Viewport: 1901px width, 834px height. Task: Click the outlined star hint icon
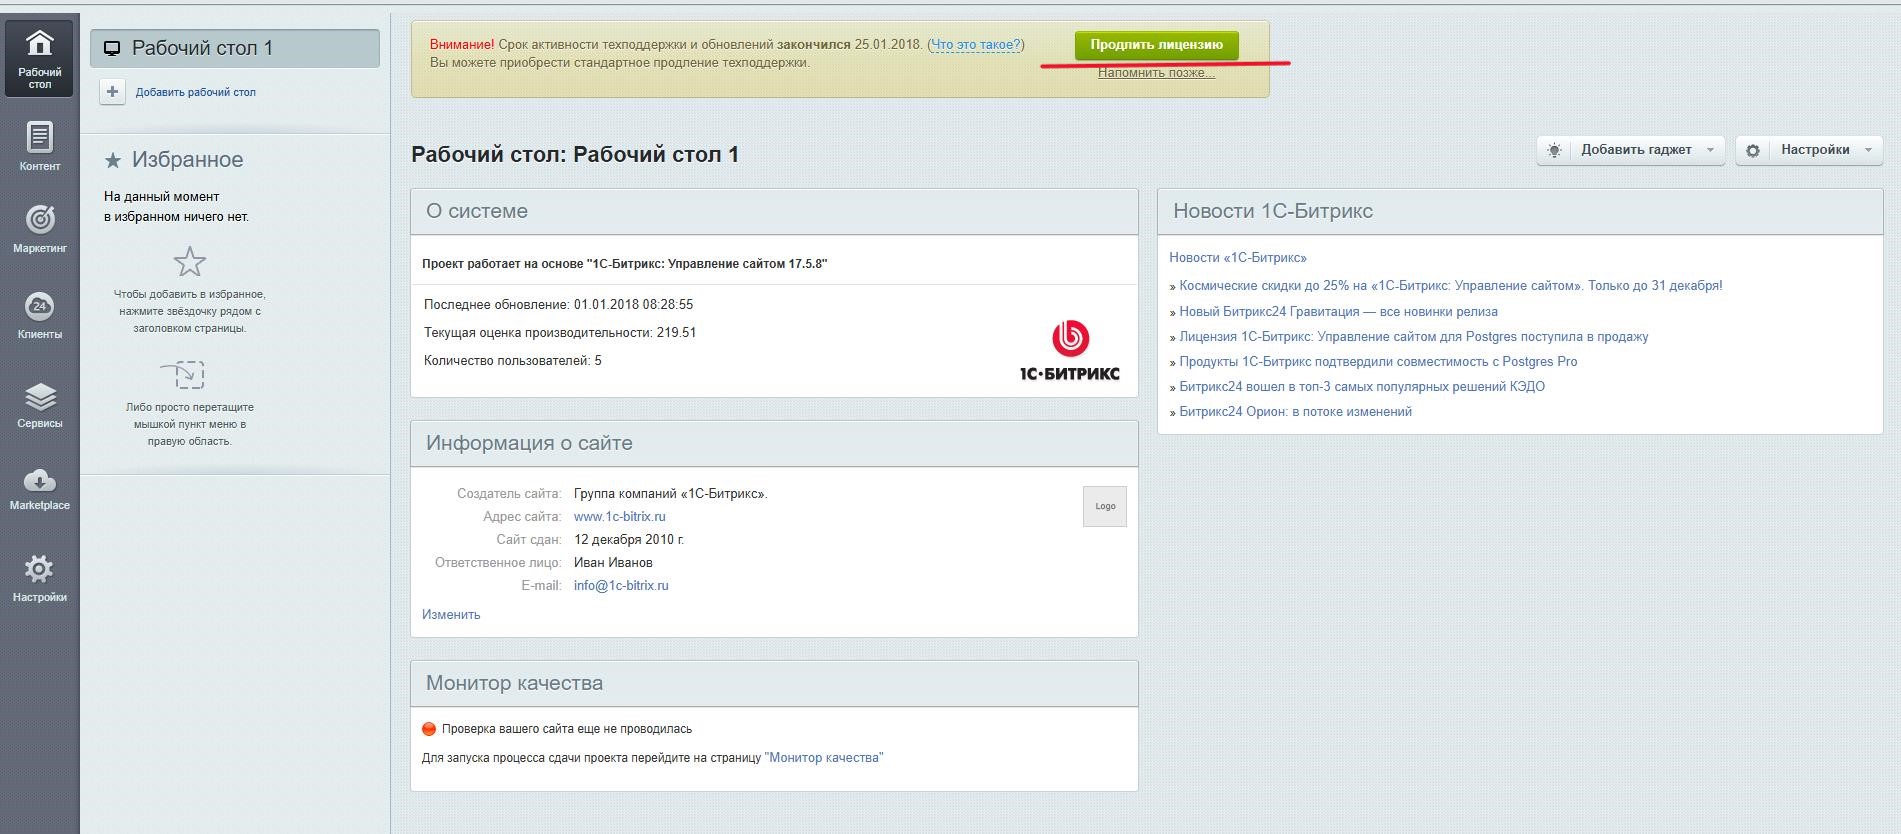[x=189, y=262]
